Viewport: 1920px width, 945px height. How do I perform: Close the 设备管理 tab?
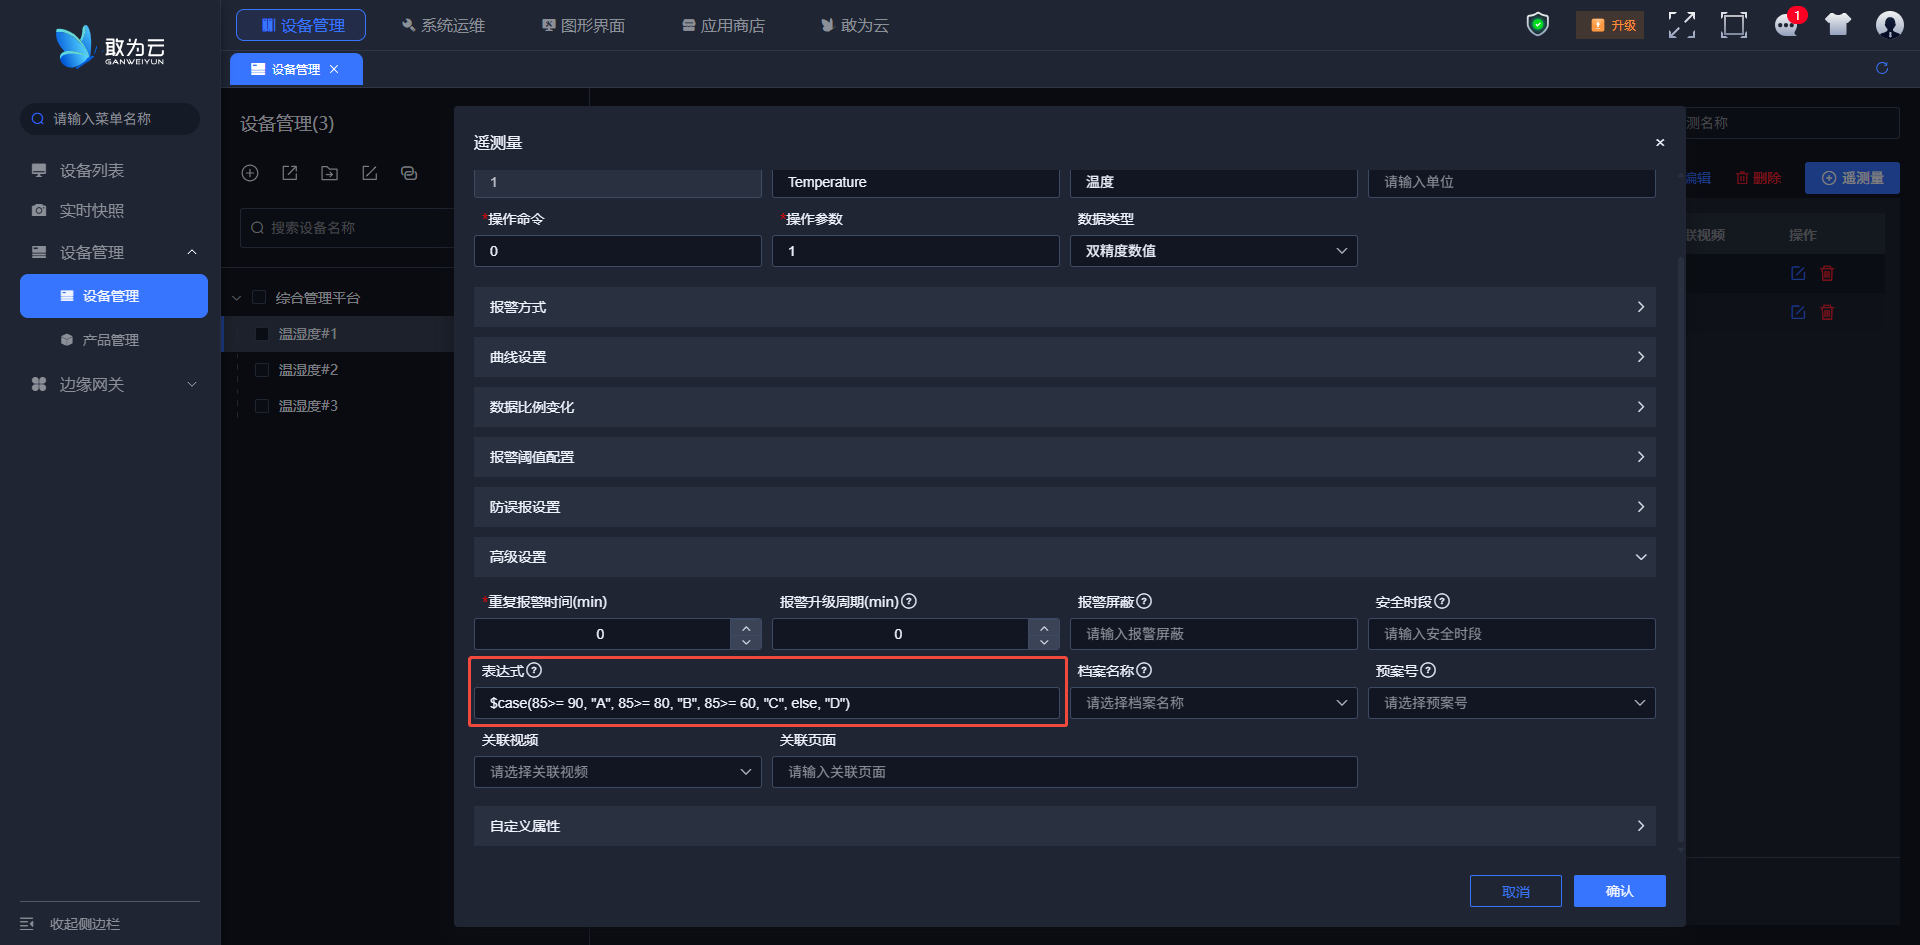334,69
